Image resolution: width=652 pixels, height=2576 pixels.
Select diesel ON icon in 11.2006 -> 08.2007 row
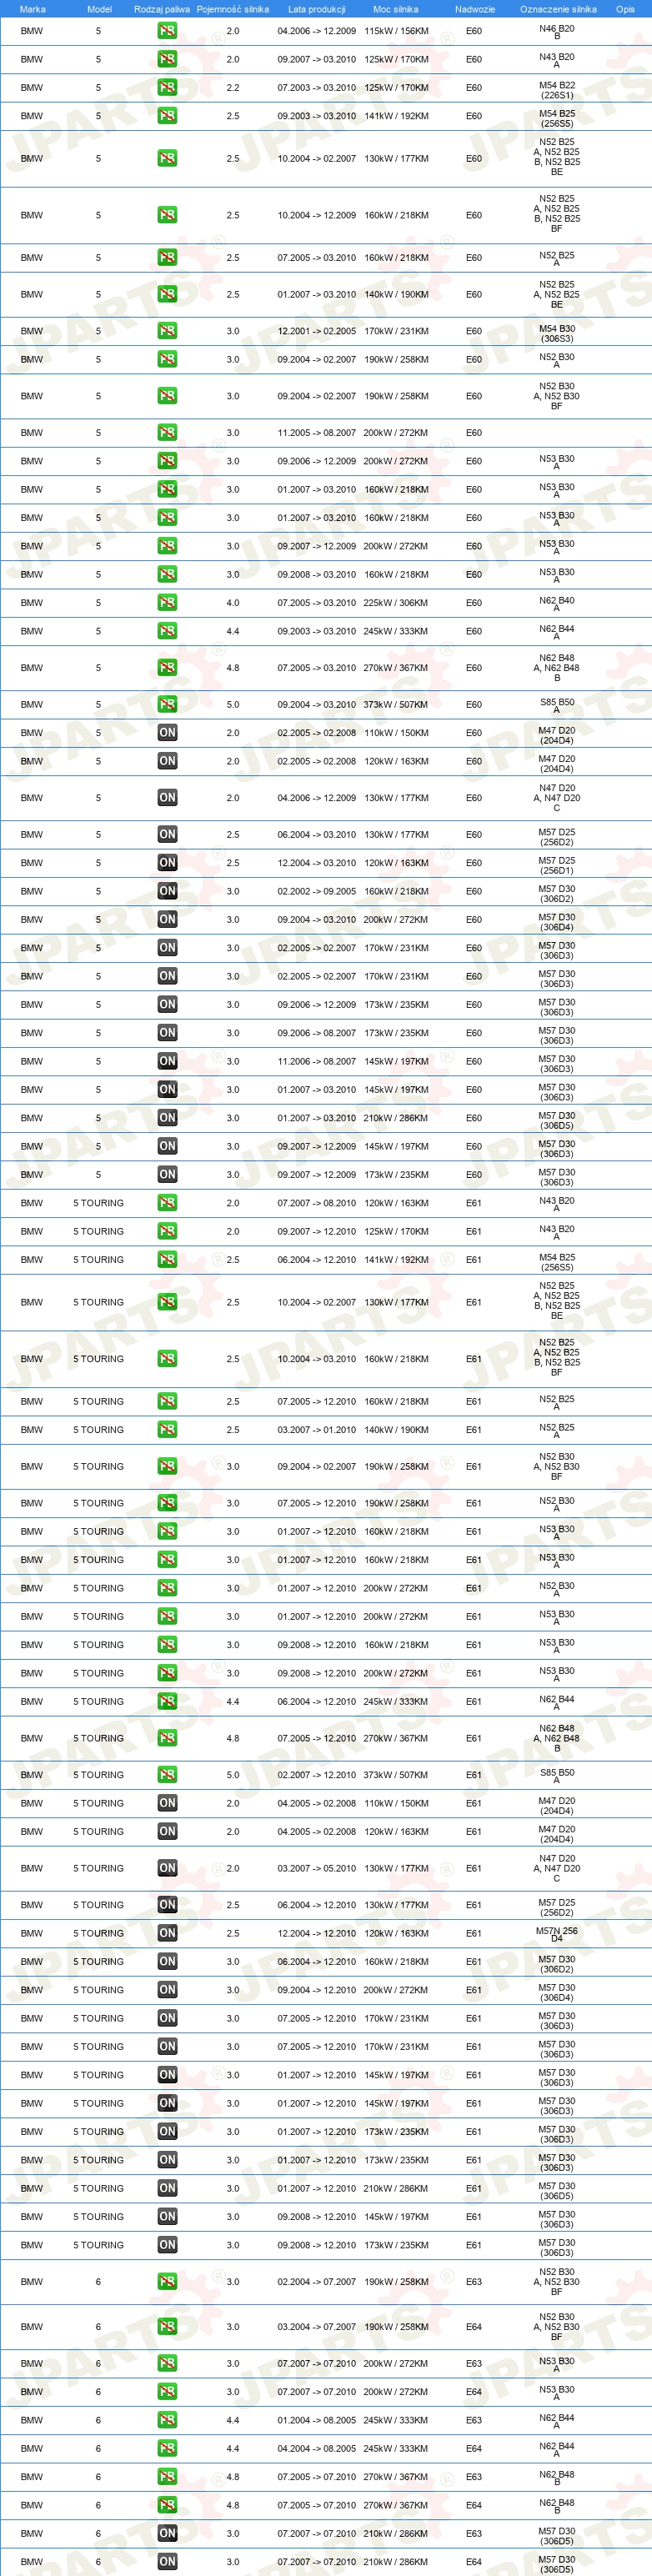167,1061
